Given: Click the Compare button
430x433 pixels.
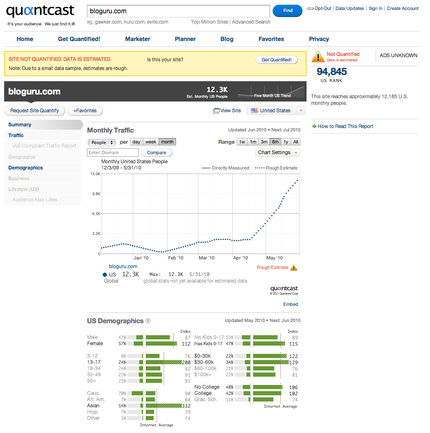Looking at the screenshot, I should coord(156,152).
